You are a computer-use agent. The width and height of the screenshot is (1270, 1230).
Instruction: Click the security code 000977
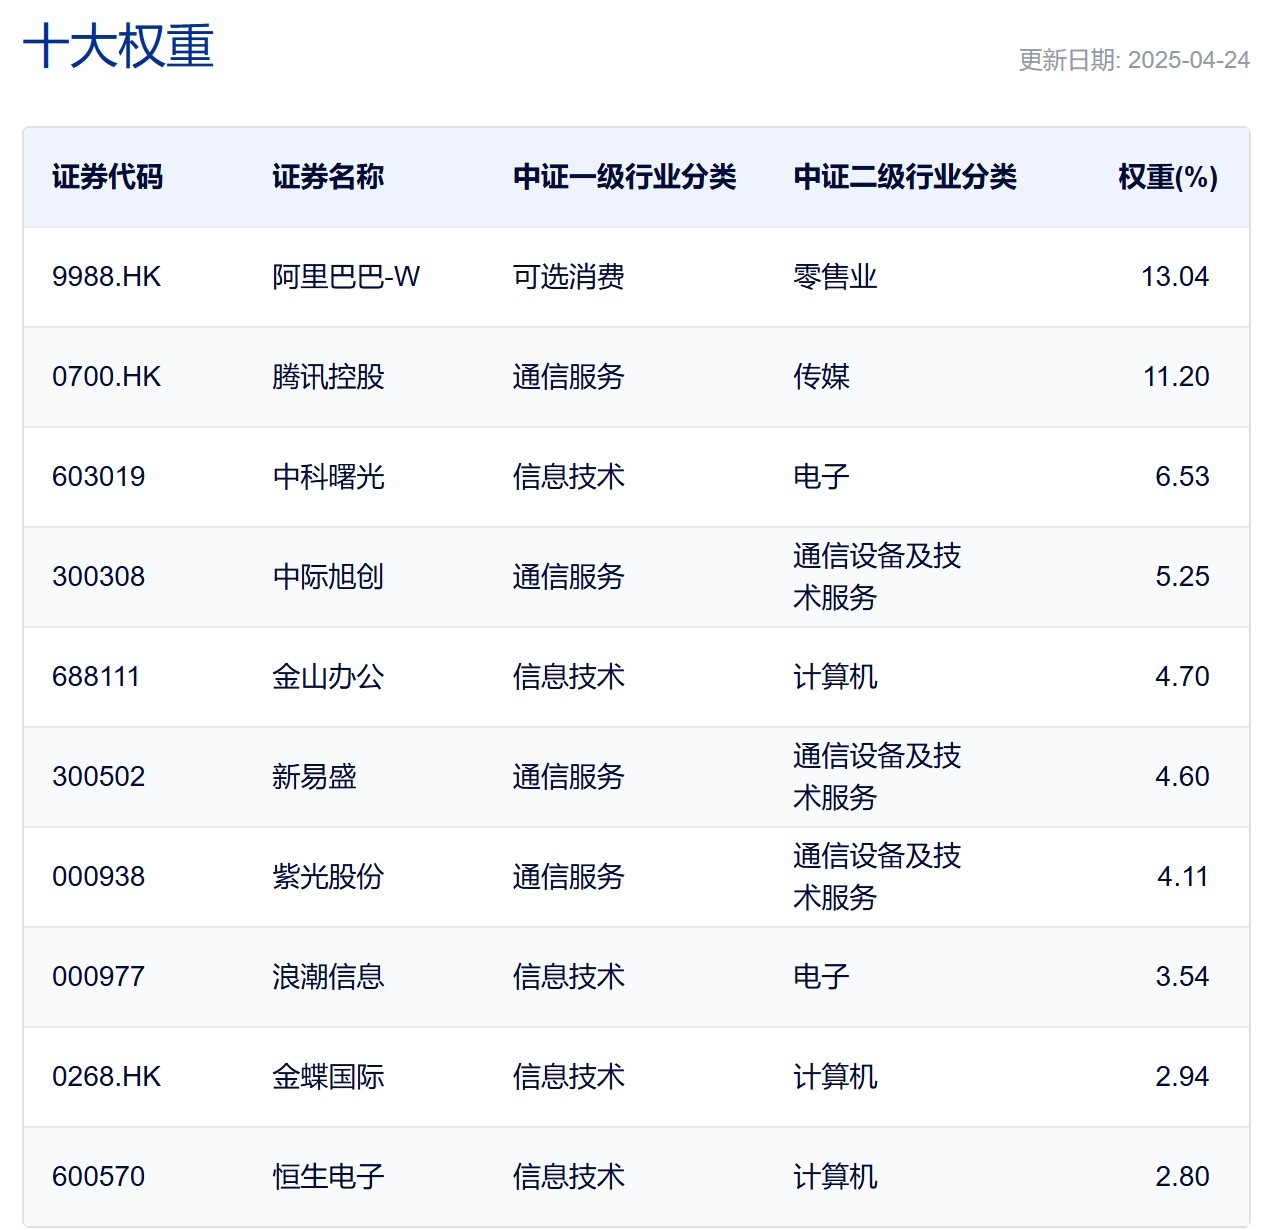click(x=98, y=977)
